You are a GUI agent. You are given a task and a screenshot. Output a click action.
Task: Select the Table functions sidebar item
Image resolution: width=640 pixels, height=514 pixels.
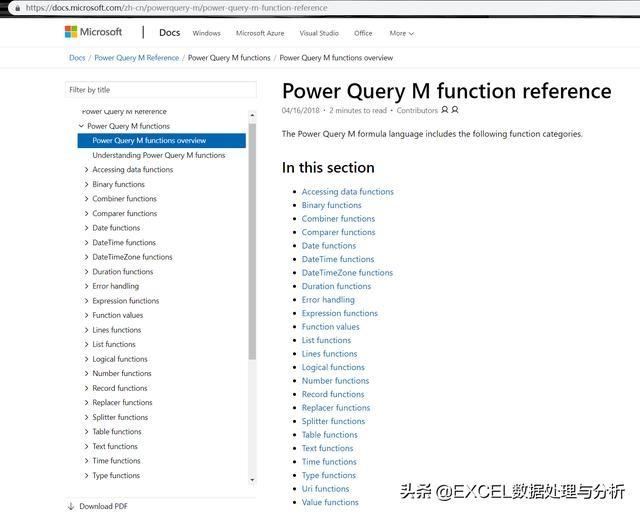[x=116, y=432]
